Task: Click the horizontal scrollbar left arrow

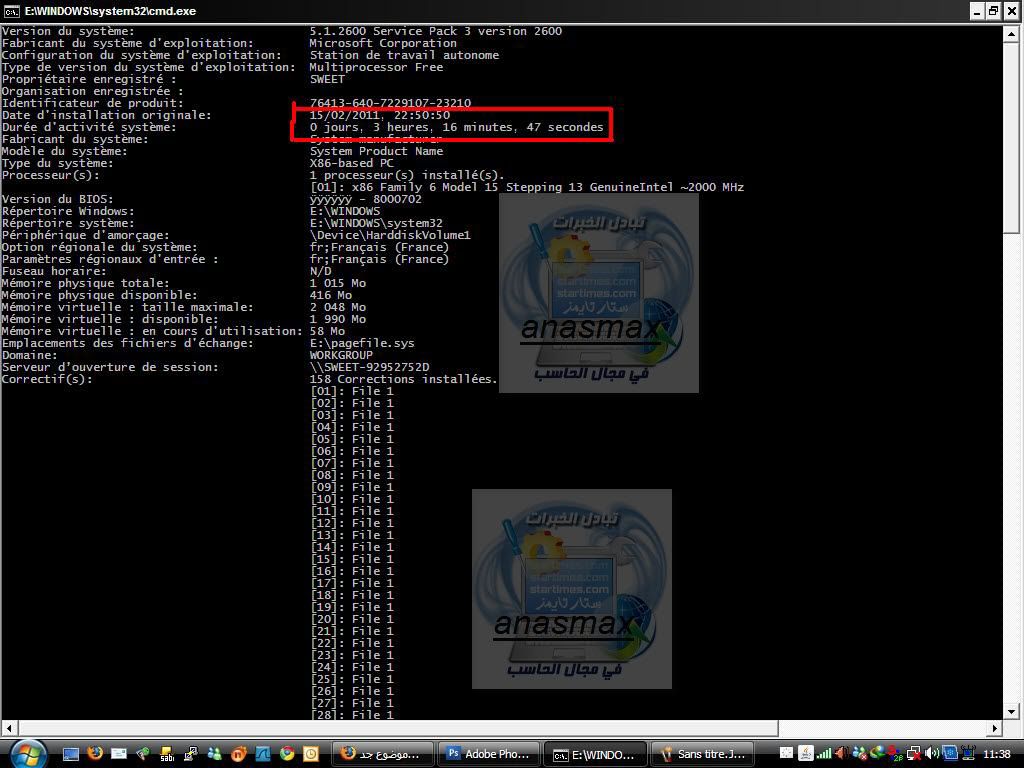Action: (9, 728)
